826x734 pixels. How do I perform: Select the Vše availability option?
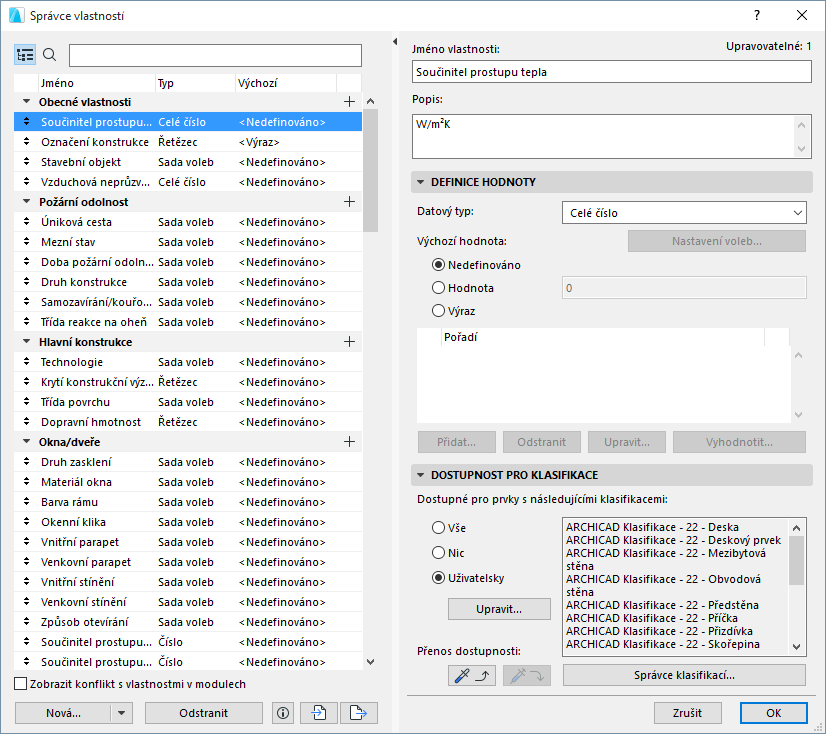coord(438,527)
